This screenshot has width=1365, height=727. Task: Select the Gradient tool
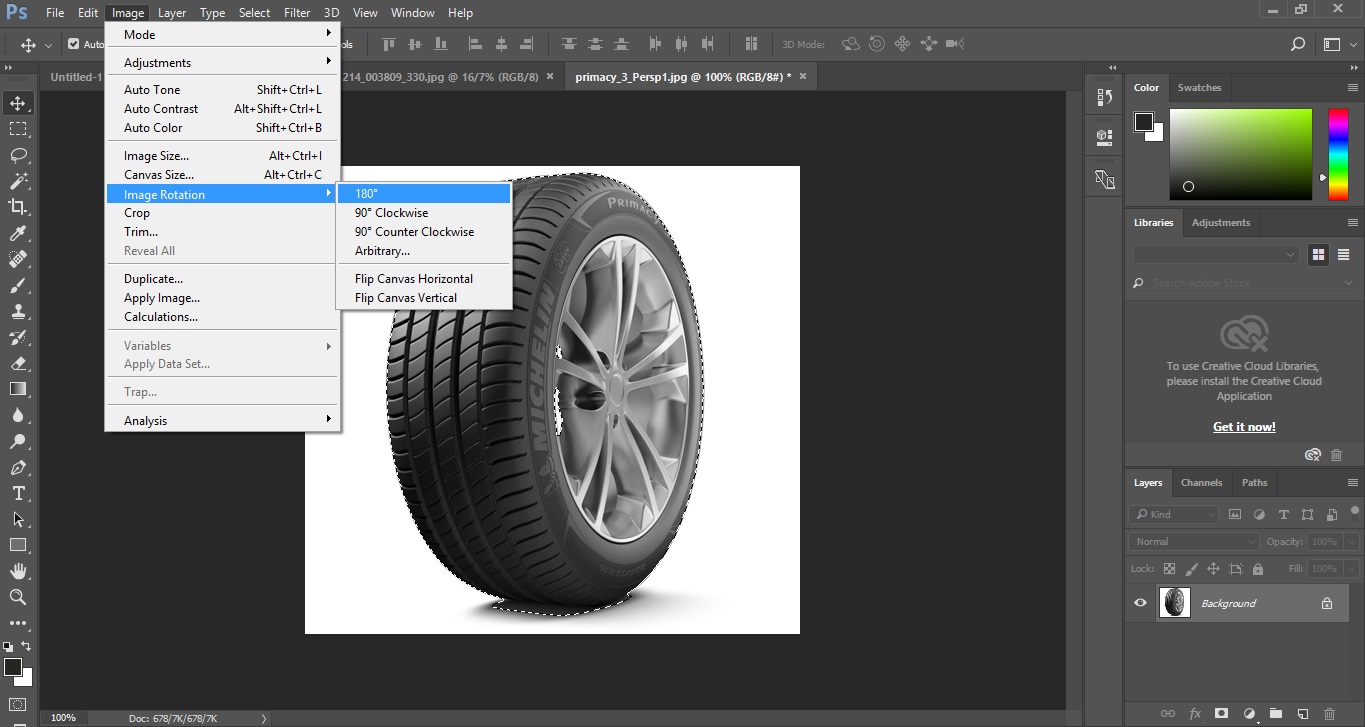(x=18, y=389)
